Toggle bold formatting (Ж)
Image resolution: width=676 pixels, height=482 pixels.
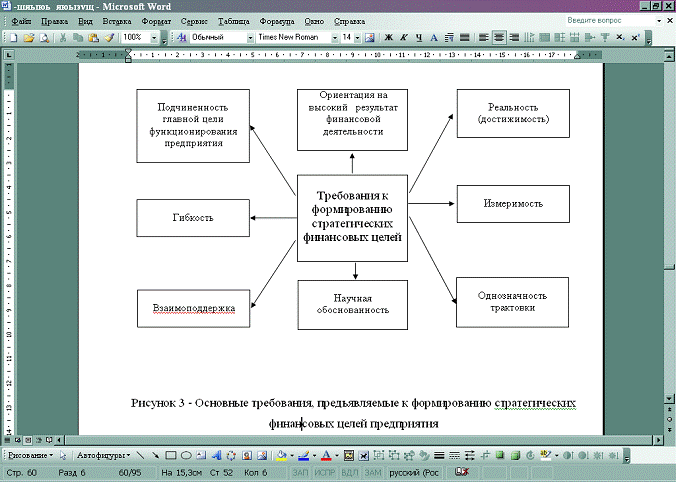click(389, 37)
